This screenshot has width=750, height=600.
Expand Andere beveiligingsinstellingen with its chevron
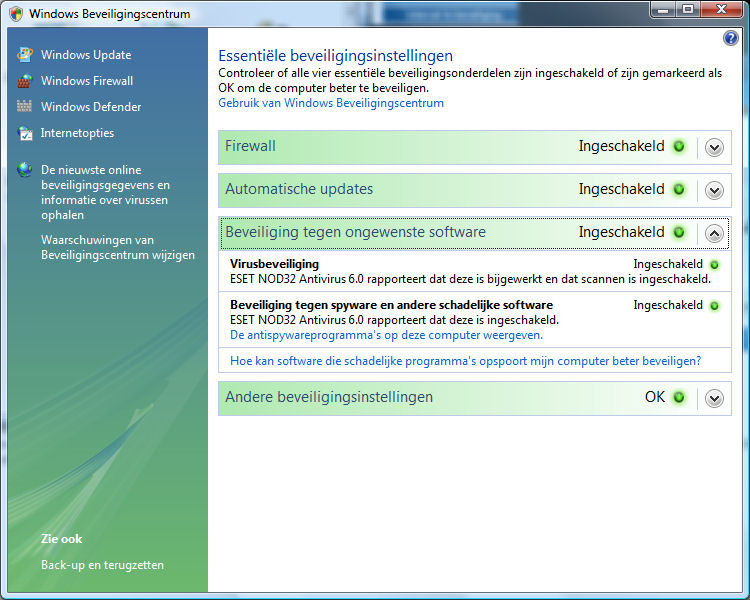714,398
